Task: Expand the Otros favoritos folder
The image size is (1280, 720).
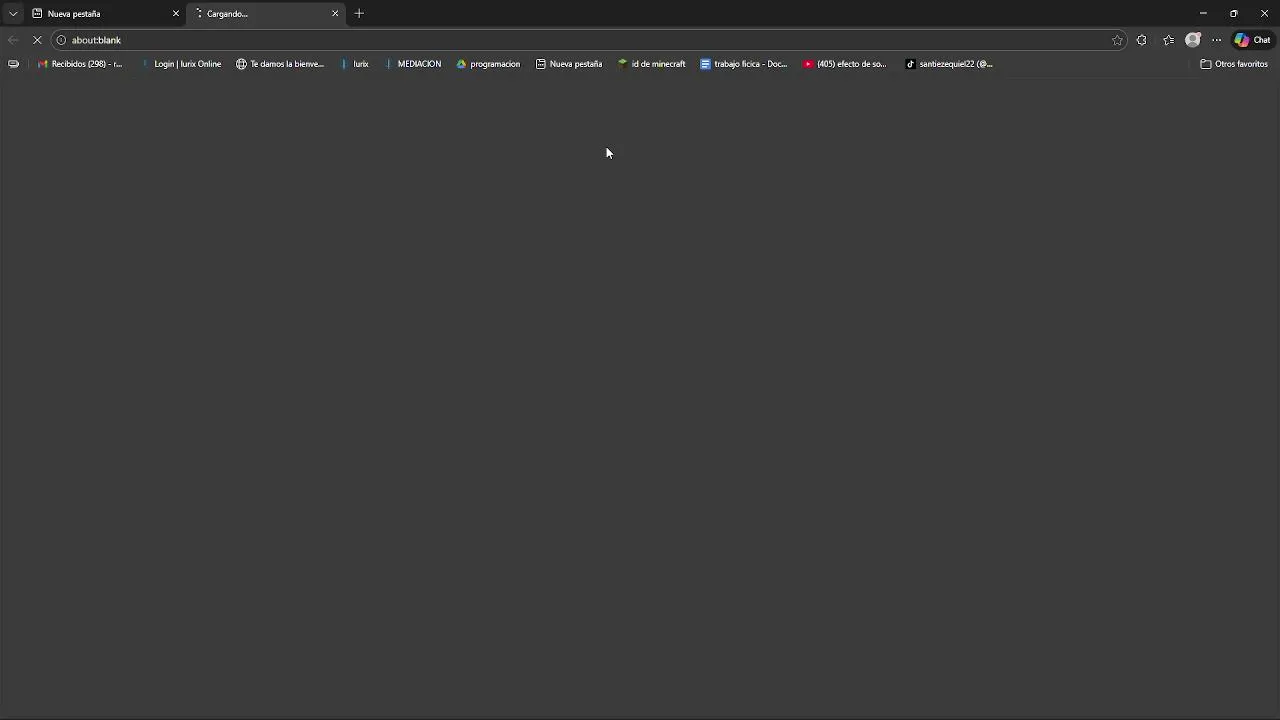Action: [1234, 64]
